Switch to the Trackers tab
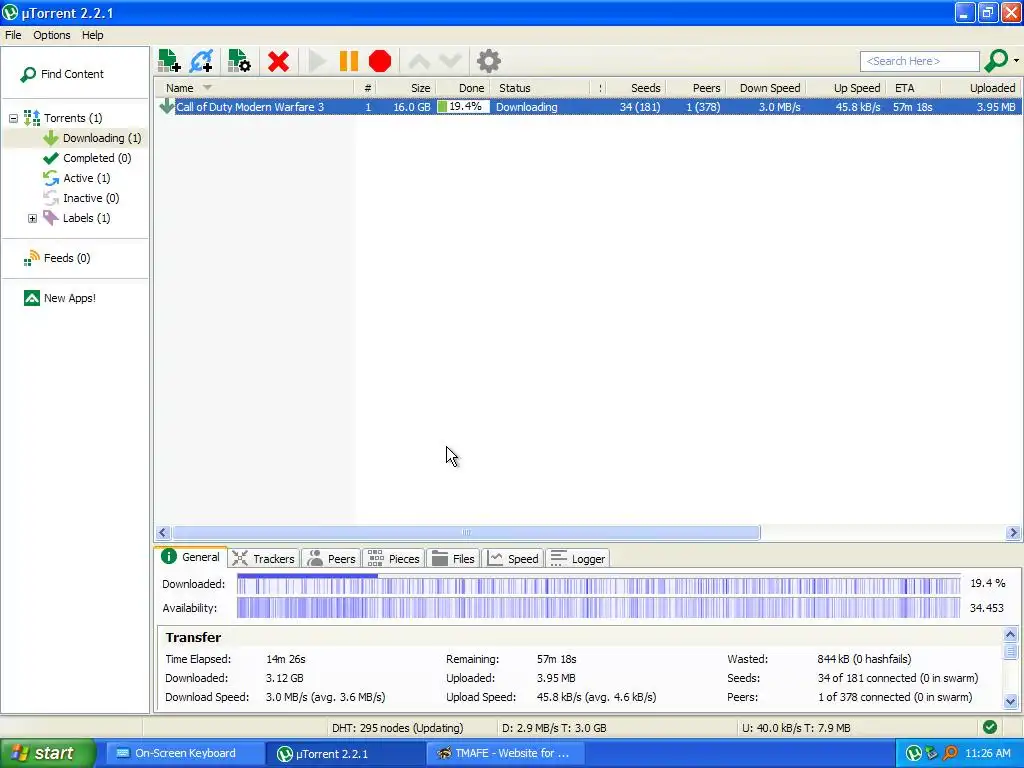 264,559
